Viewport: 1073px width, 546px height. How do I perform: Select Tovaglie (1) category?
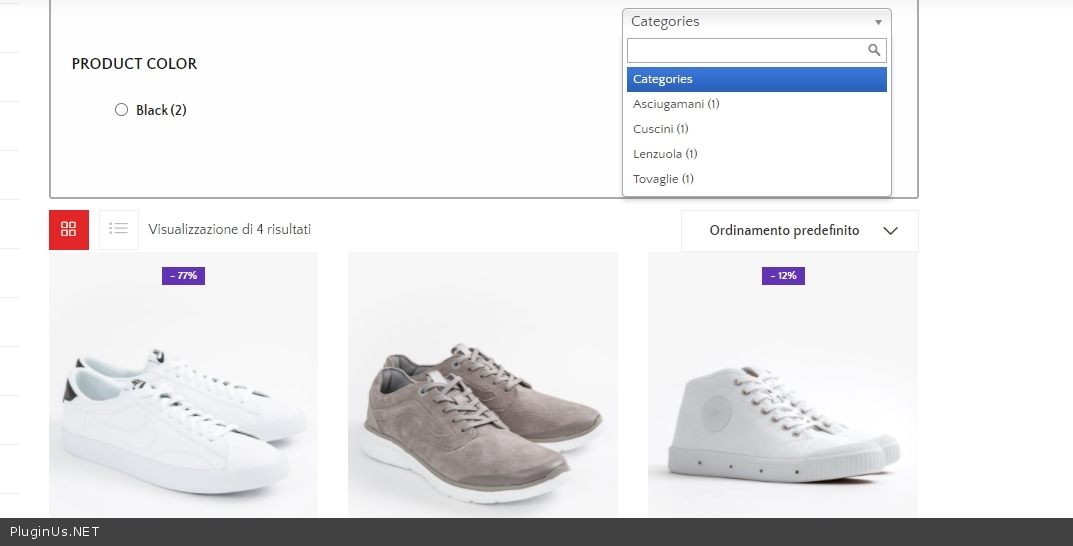tap(663, 179)
